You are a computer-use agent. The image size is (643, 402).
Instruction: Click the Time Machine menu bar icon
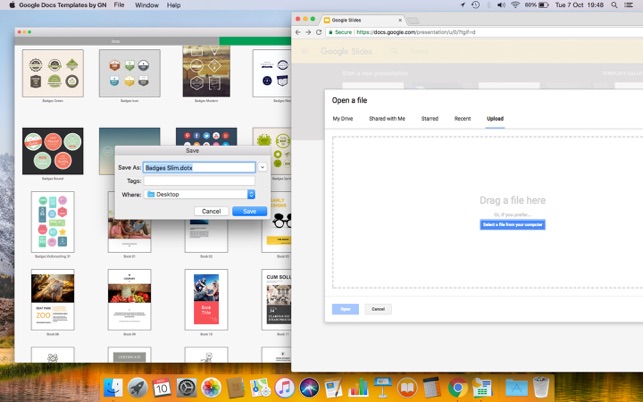click(475, 5)
